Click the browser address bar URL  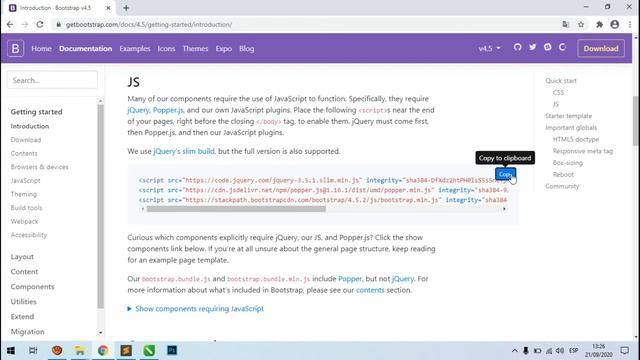click(149, 24)
